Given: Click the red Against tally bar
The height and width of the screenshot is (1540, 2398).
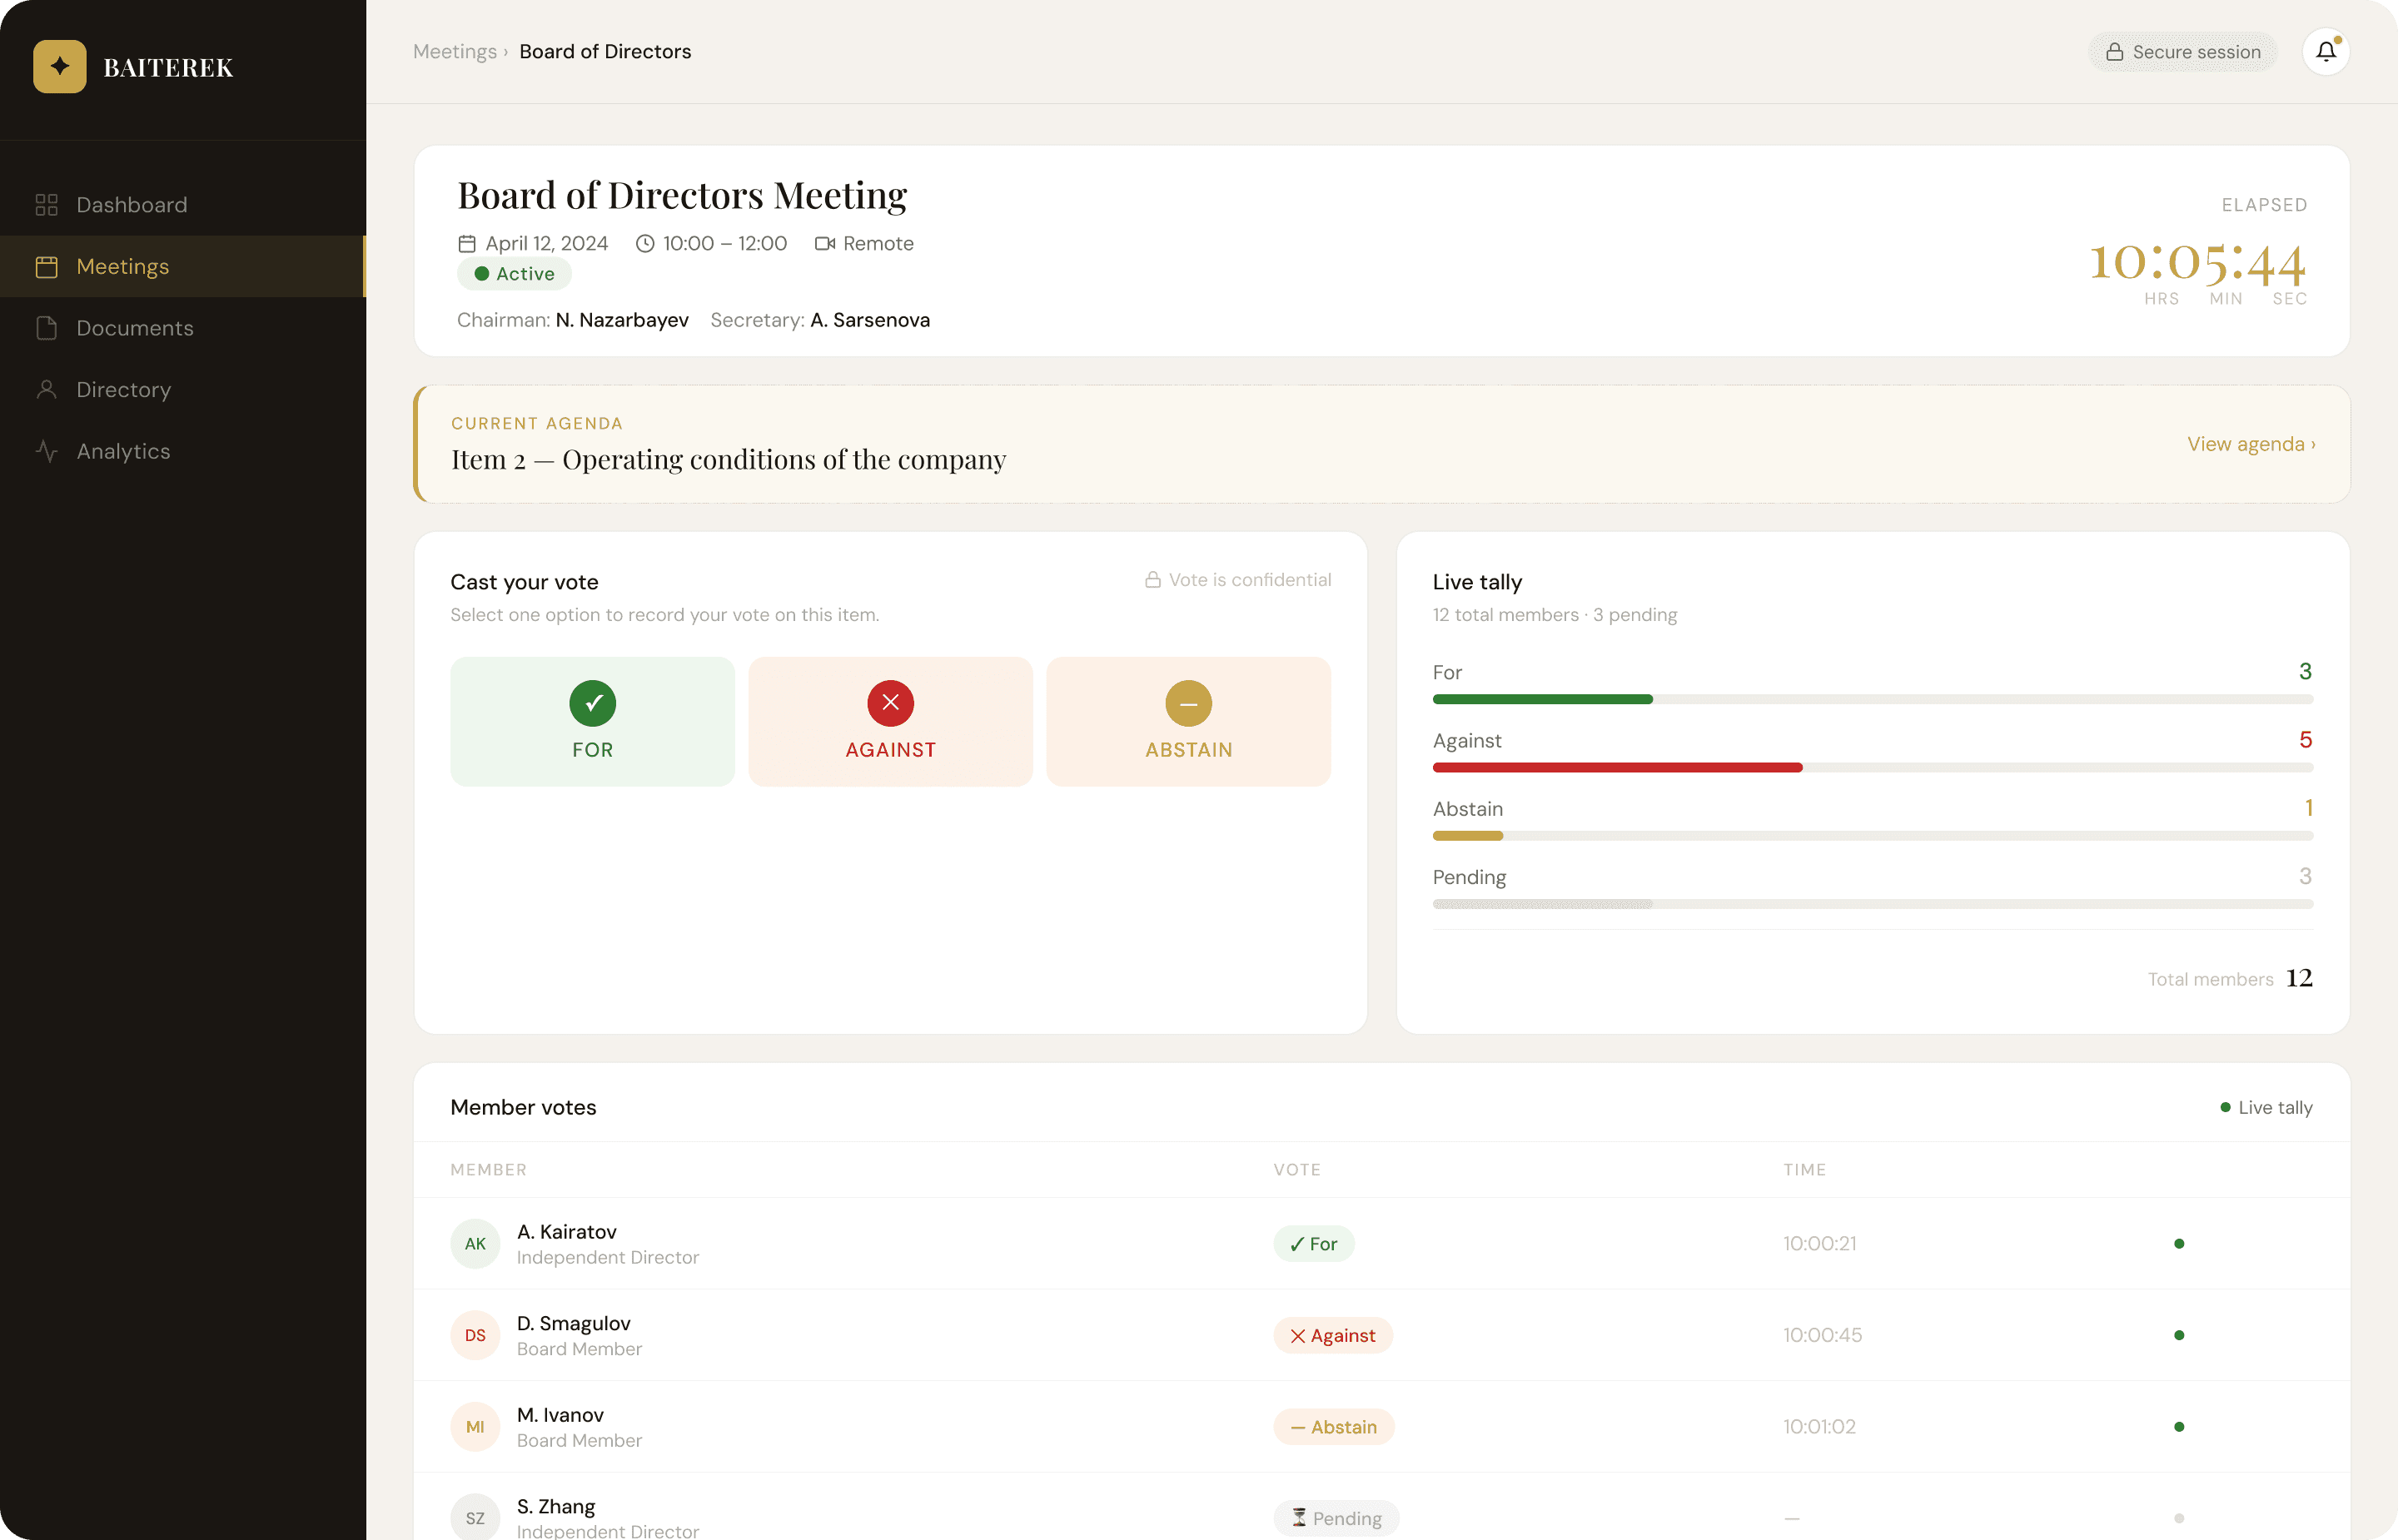Looking at the screenshot, I should tap(1617, 768).
